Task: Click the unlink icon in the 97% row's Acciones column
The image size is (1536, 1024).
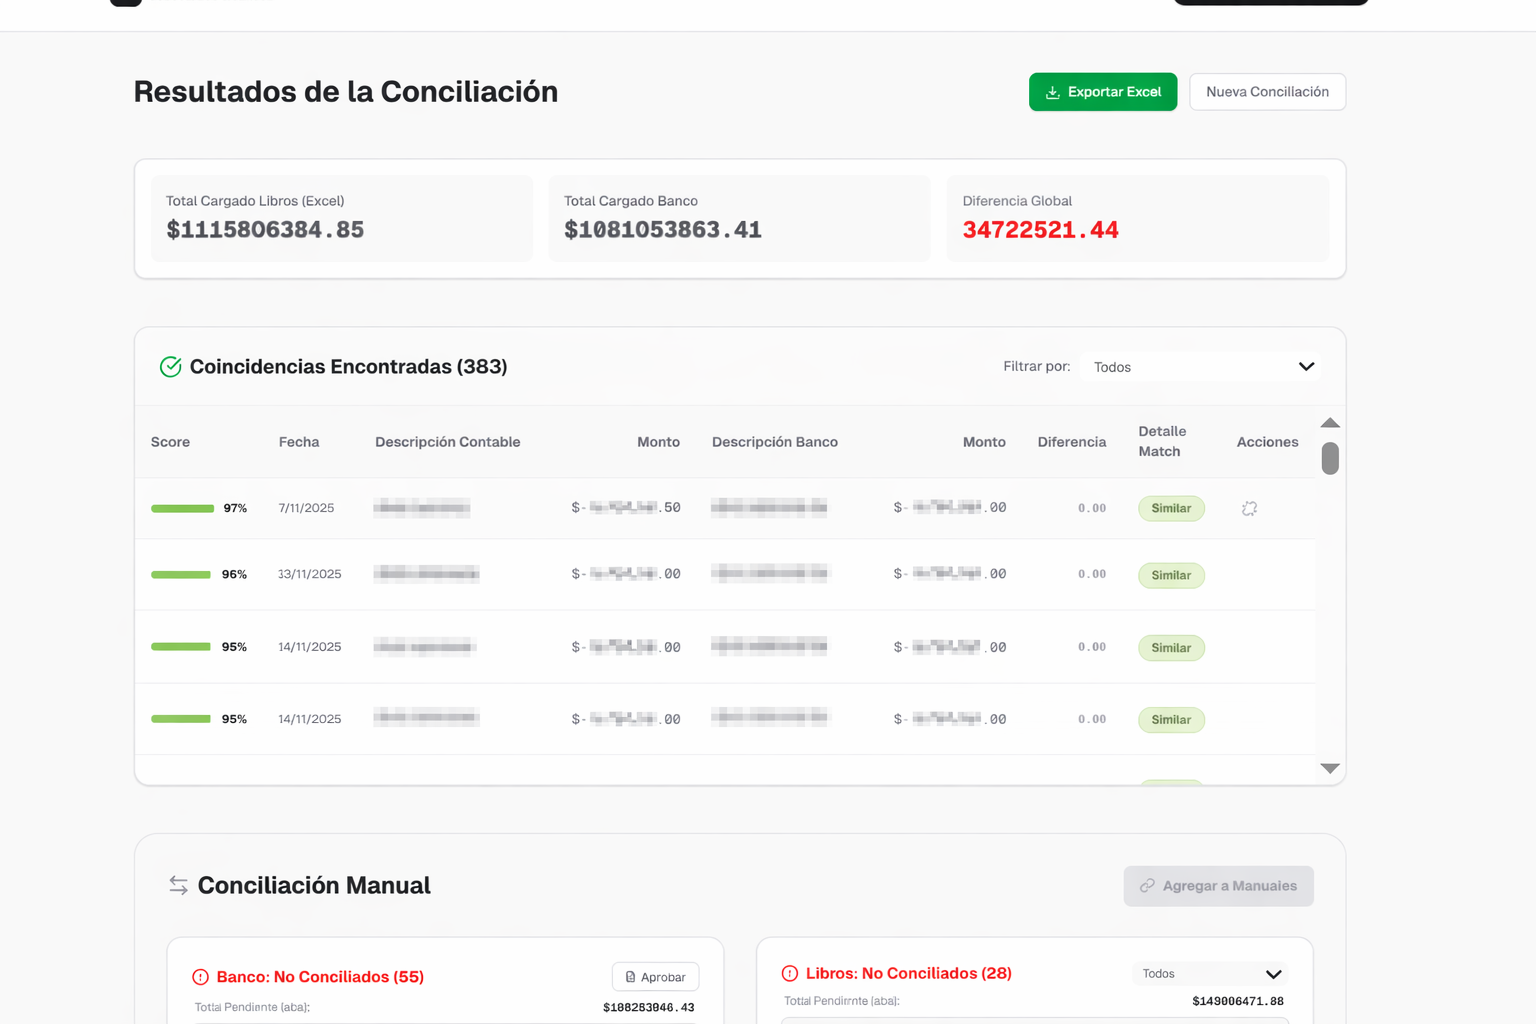Action: pos(1248,508)
